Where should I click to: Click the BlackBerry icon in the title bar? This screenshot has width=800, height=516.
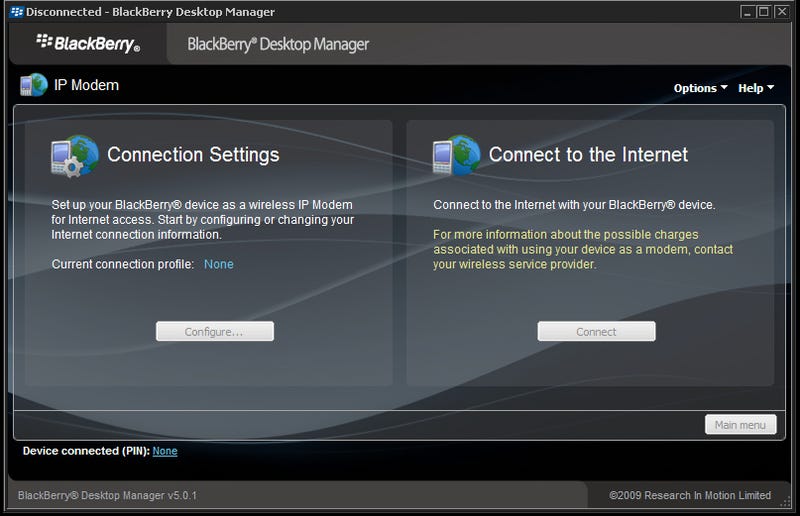pyautogui.click(x=17, y=11)
